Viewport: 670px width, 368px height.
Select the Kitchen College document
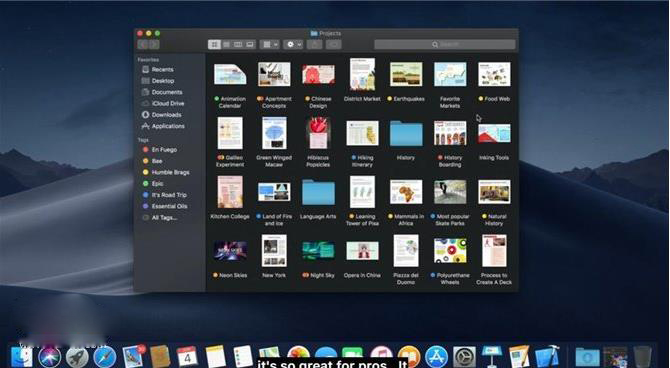[230, 192]
